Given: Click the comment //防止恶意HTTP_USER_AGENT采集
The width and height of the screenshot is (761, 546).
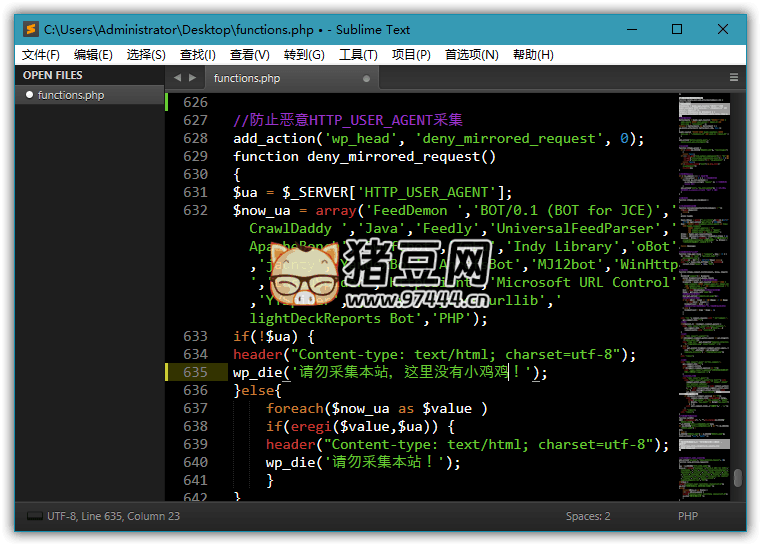Looking at the screenshot, I should pyautogui.click(x=347, y=120).
